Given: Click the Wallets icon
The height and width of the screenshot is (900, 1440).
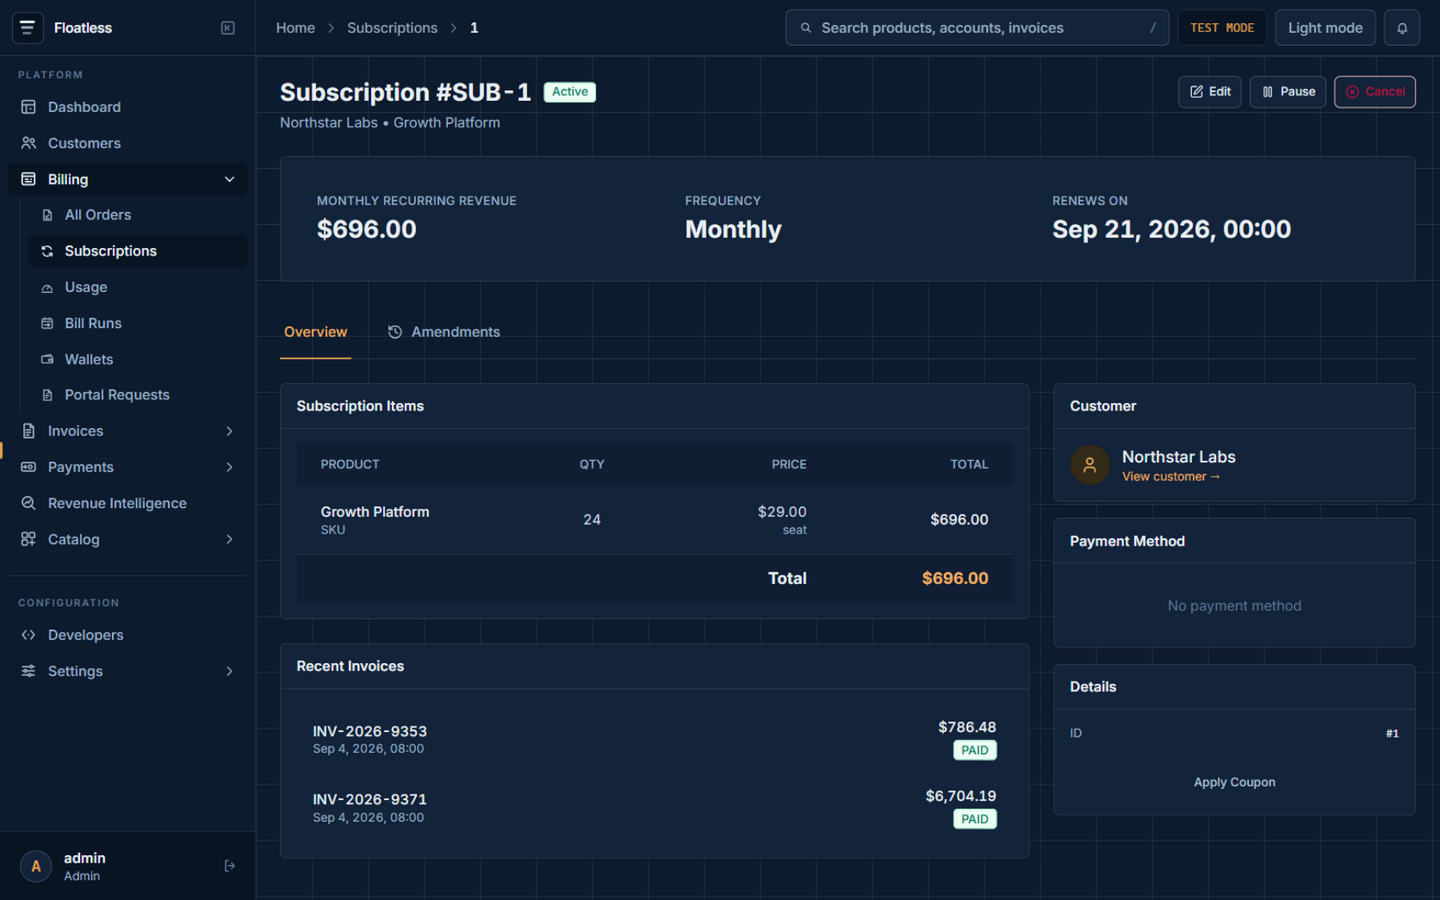Looking at the screenshot, I should pyautogui.click(x=47, y=359).
